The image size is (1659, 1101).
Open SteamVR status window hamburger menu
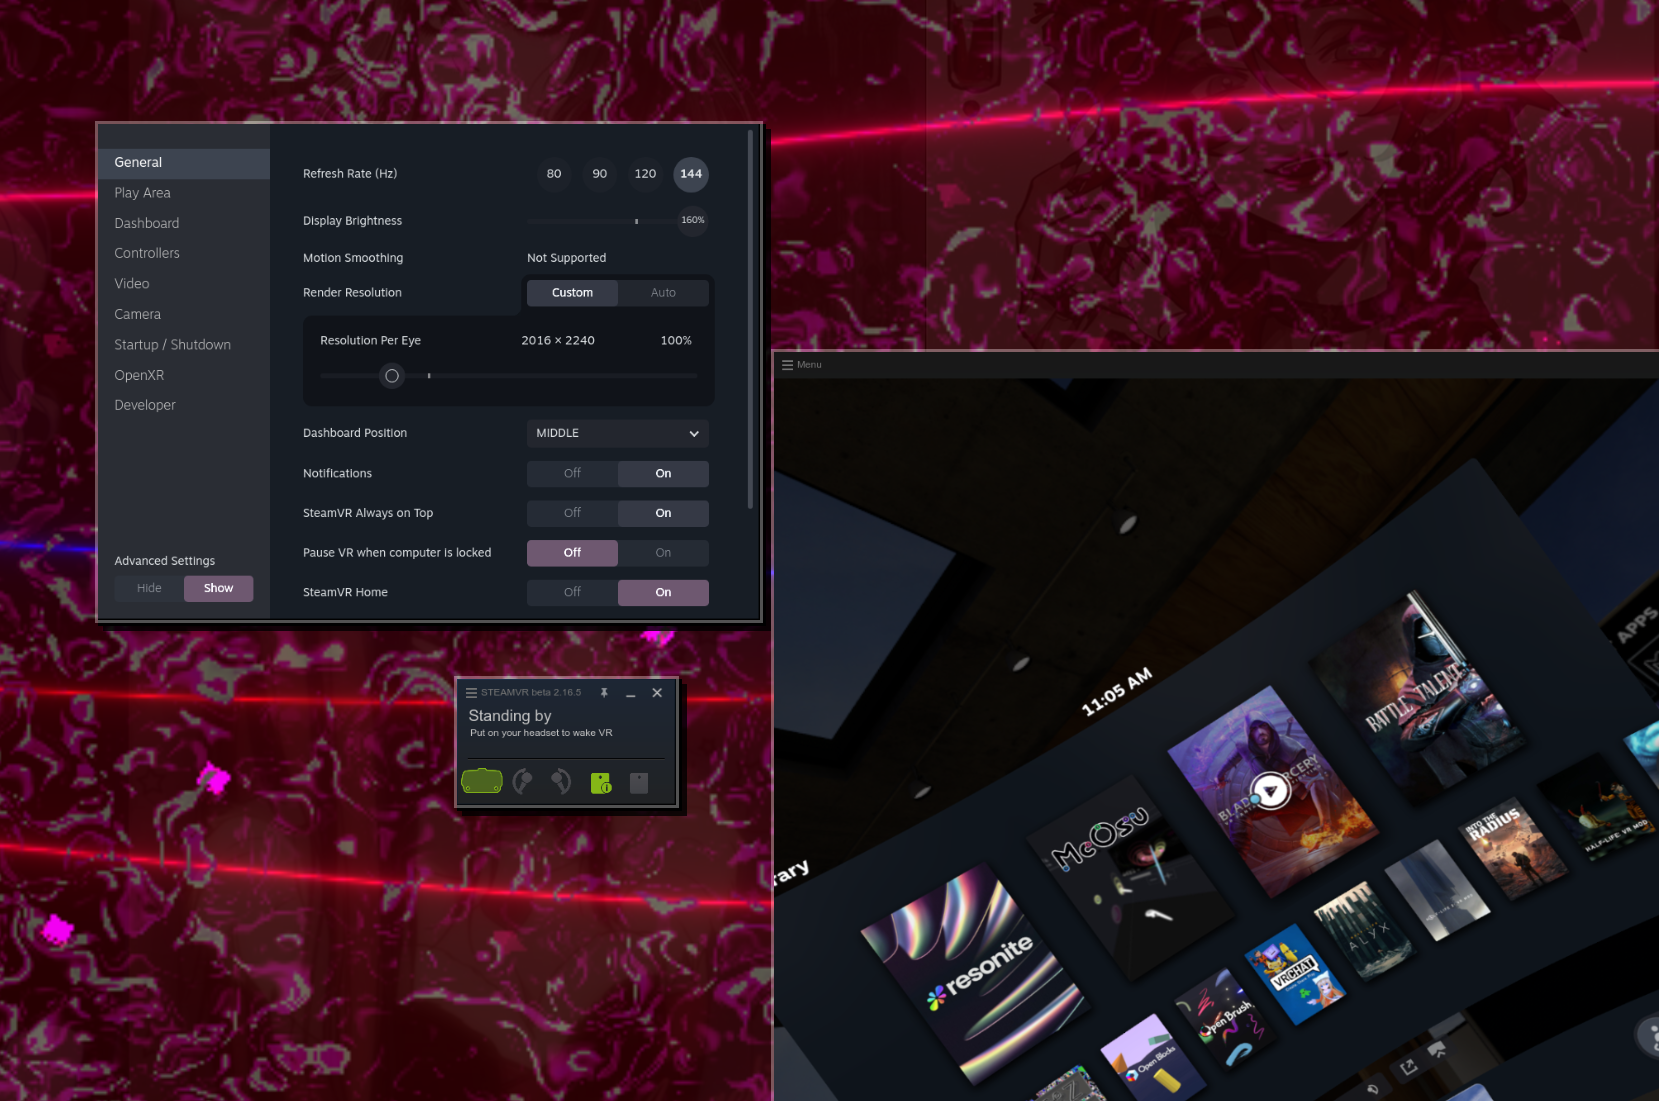(471, 692)
